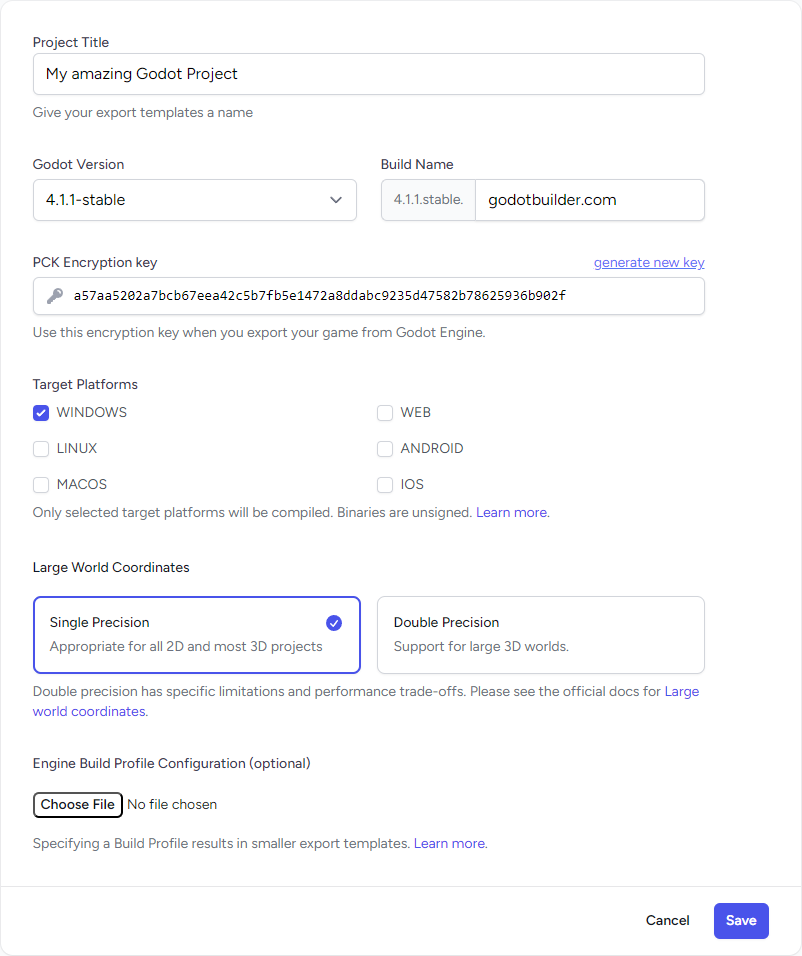Click the checkmark on Single Precision card

point(333,623)
